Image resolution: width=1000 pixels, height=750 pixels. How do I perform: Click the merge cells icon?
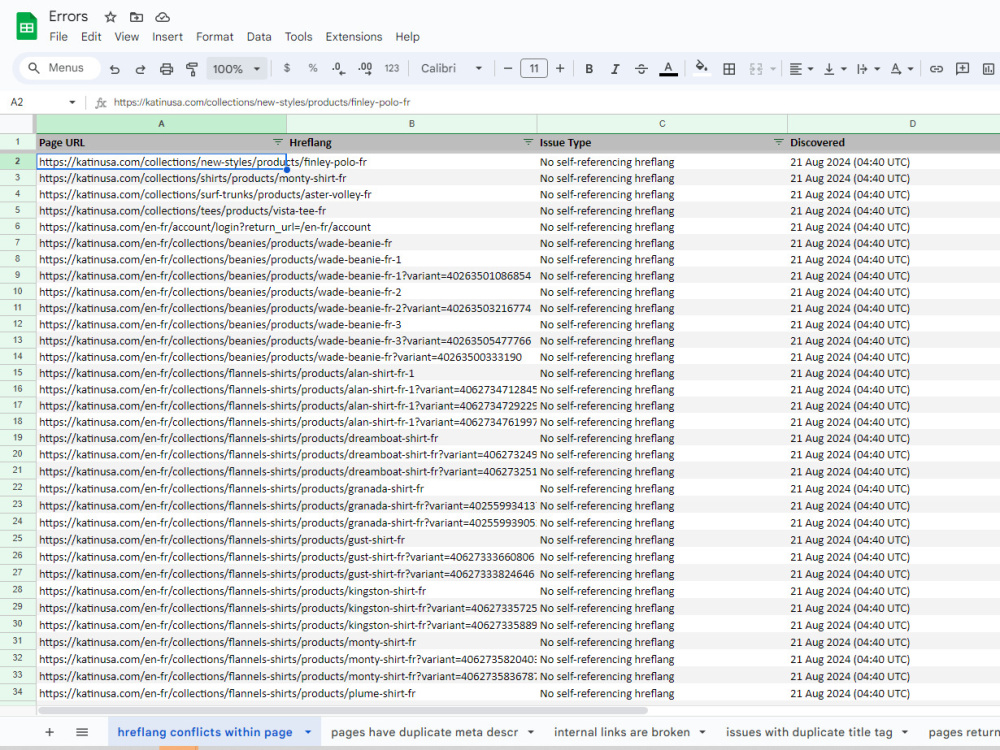click(756, 69)
